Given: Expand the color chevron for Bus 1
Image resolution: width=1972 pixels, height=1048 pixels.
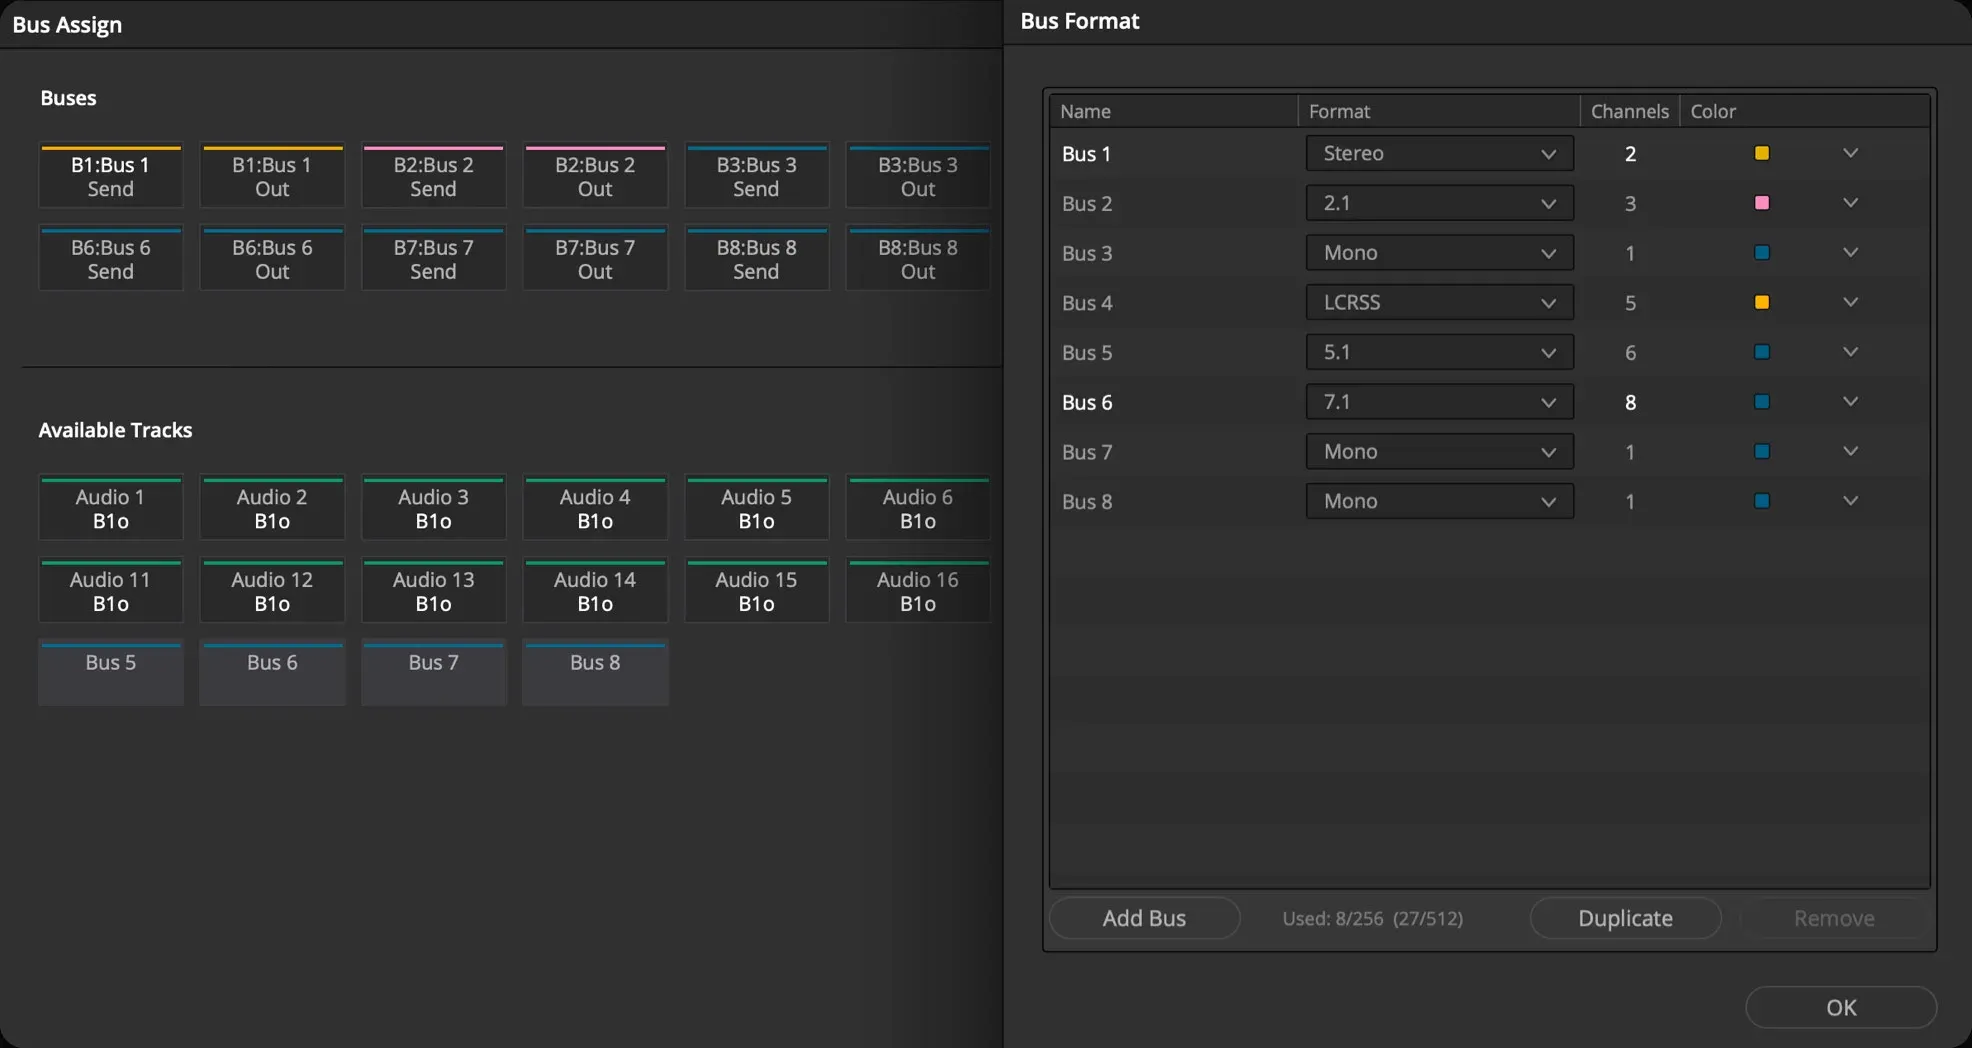Looking at the screenshot, I should tap(1850, 153).
